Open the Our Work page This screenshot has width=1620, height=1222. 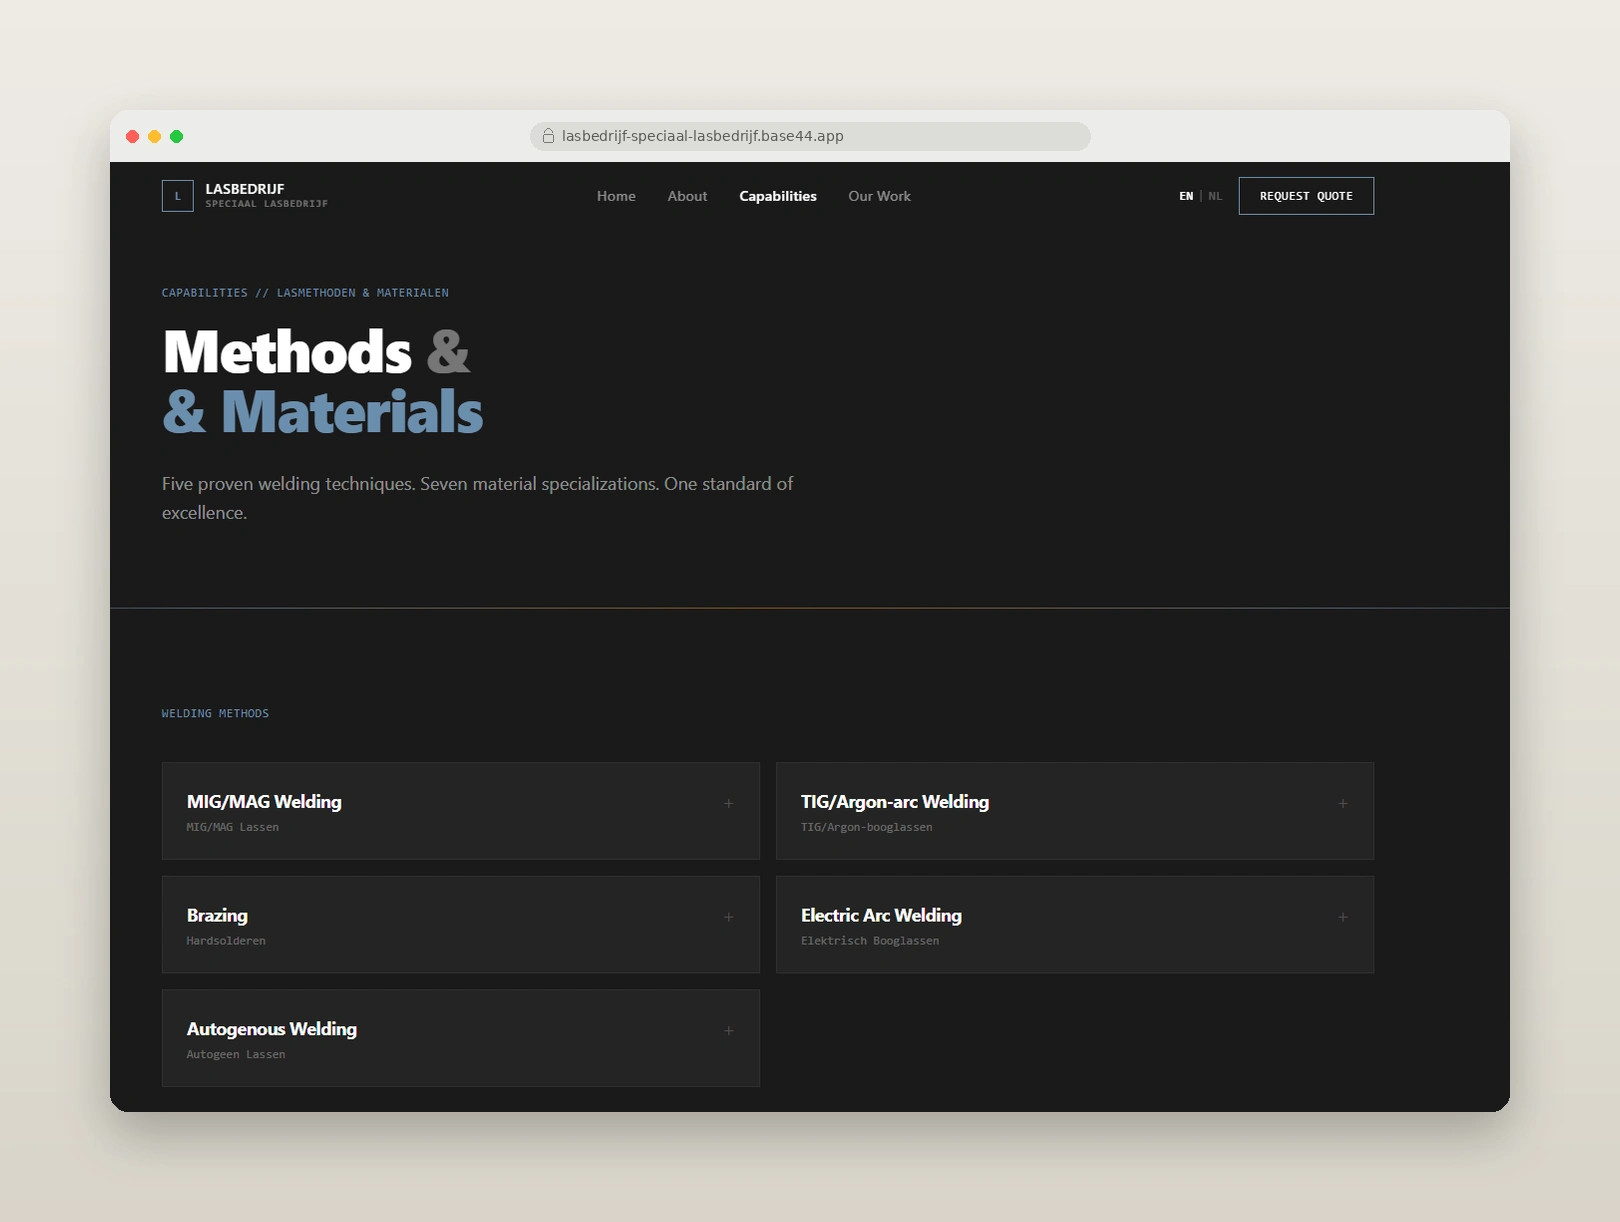pos(879,196)
